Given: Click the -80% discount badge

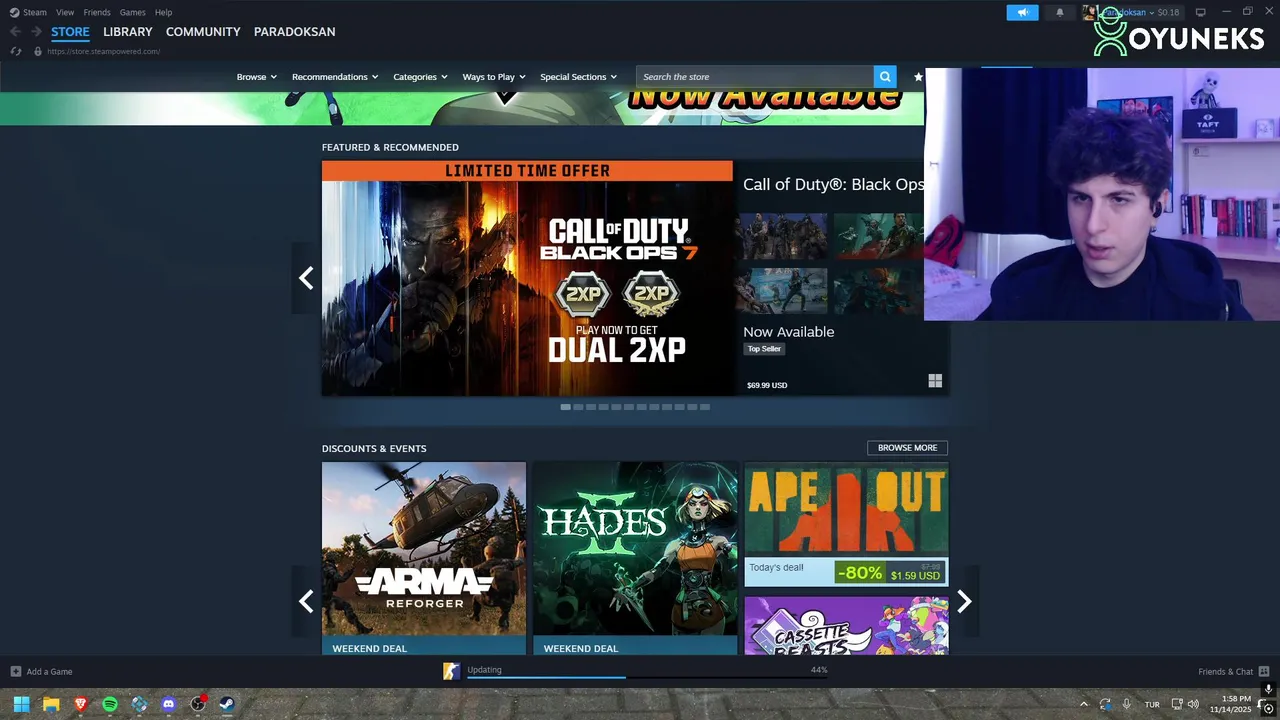Looking at the screenshot, I should [860, 573].
